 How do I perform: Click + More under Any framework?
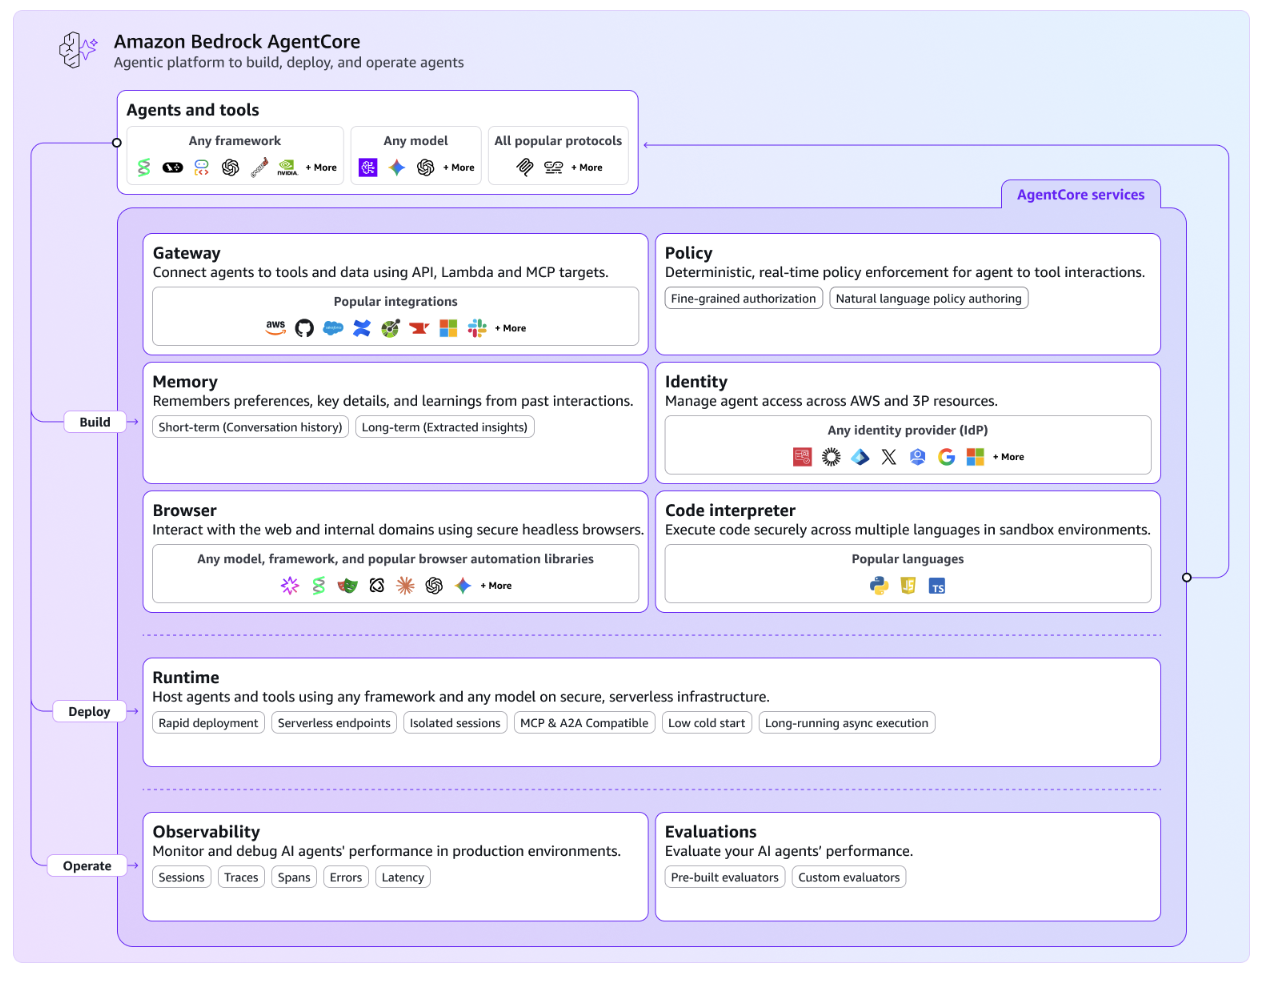[321, 168]
